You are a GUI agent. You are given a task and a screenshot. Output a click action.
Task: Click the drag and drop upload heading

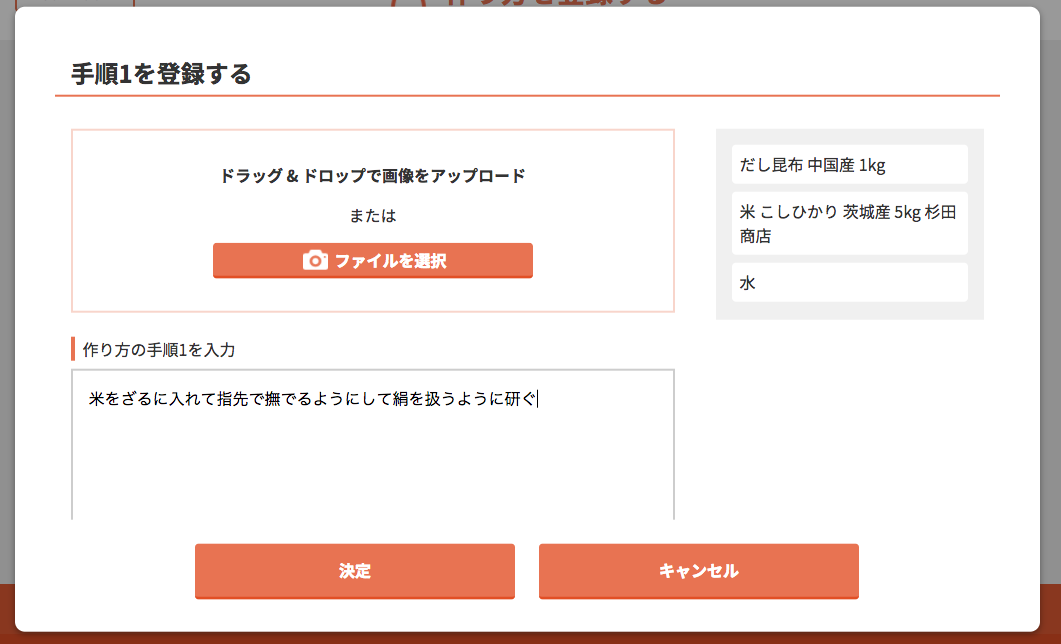click(372, 176)
